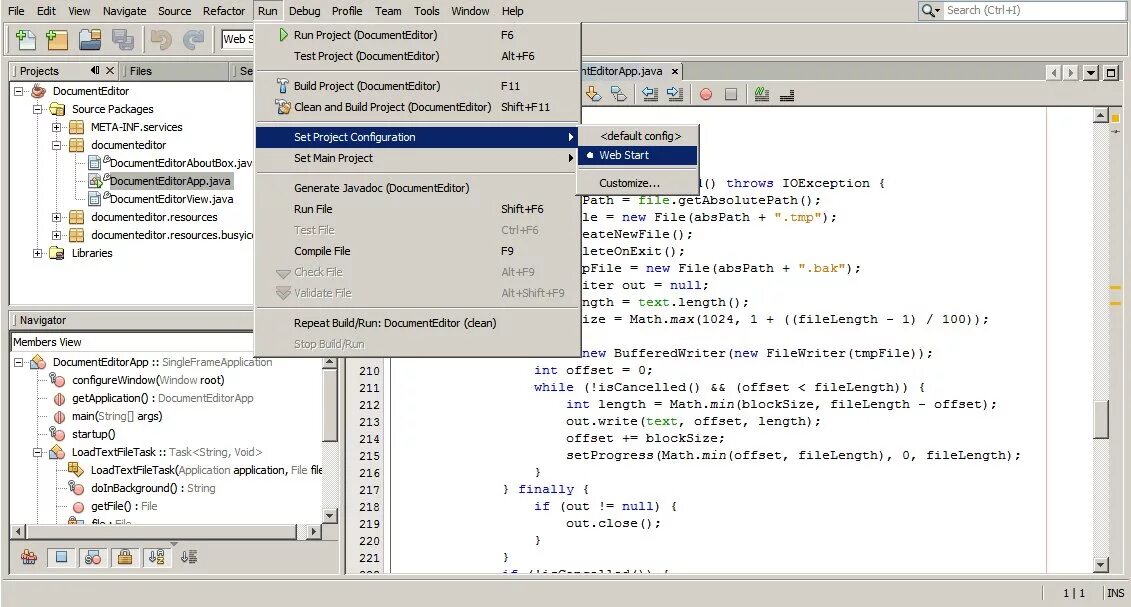Click the Navigator horizontal scrollbar right arrow
This screenshot has height=607, width=1131.
pos(313,531)
